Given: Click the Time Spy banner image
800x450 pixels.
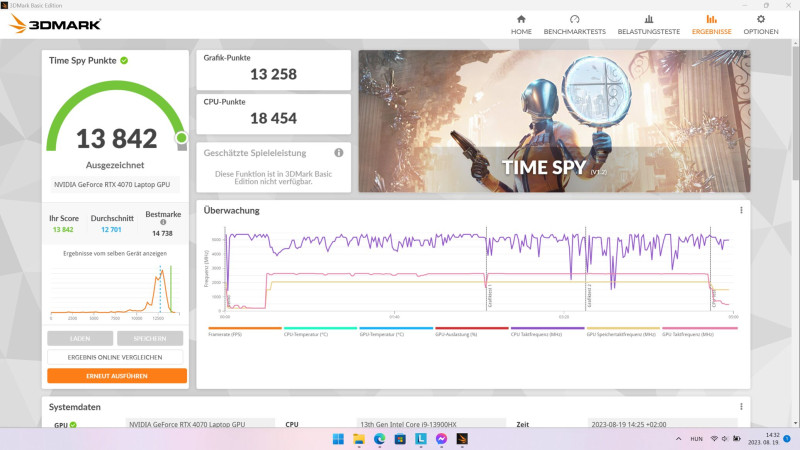Looking at the screenshot, I should 554,121.
